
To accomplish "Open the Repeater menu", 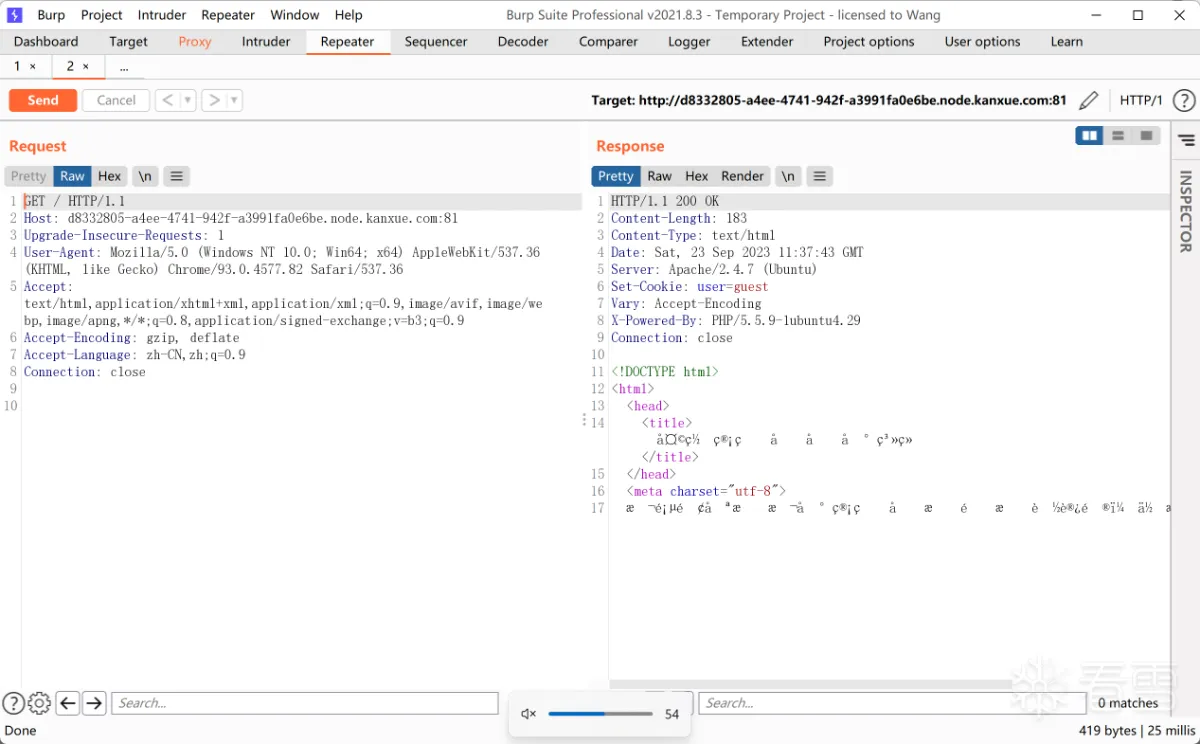I will (228, 15).
